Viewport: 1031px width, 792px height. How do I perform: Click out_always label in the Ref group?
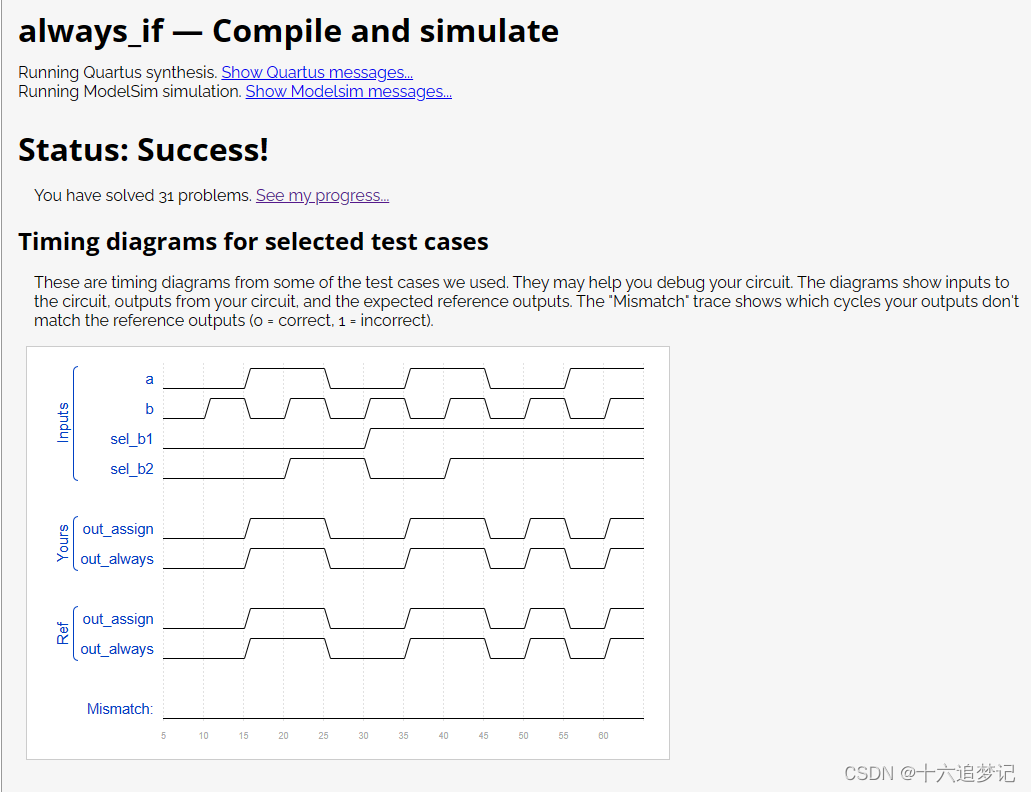click(x=116, y=649)
